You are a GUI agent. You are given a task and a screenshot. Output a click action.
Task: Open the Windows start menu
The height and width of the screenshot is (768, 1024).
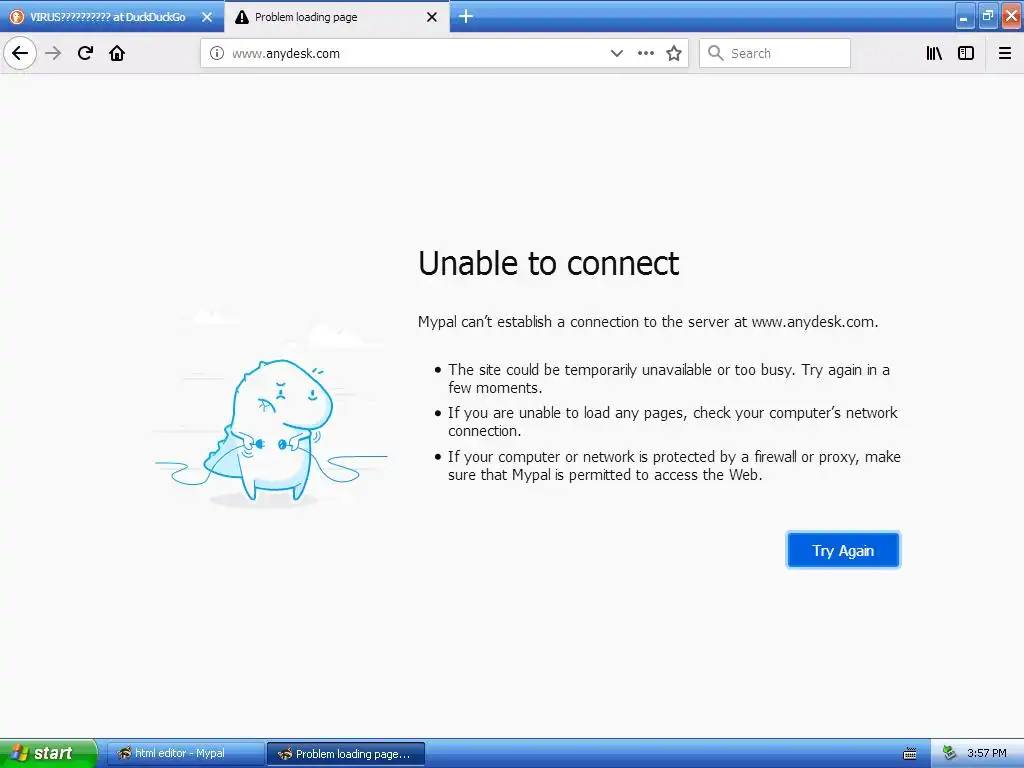(48, 753)
